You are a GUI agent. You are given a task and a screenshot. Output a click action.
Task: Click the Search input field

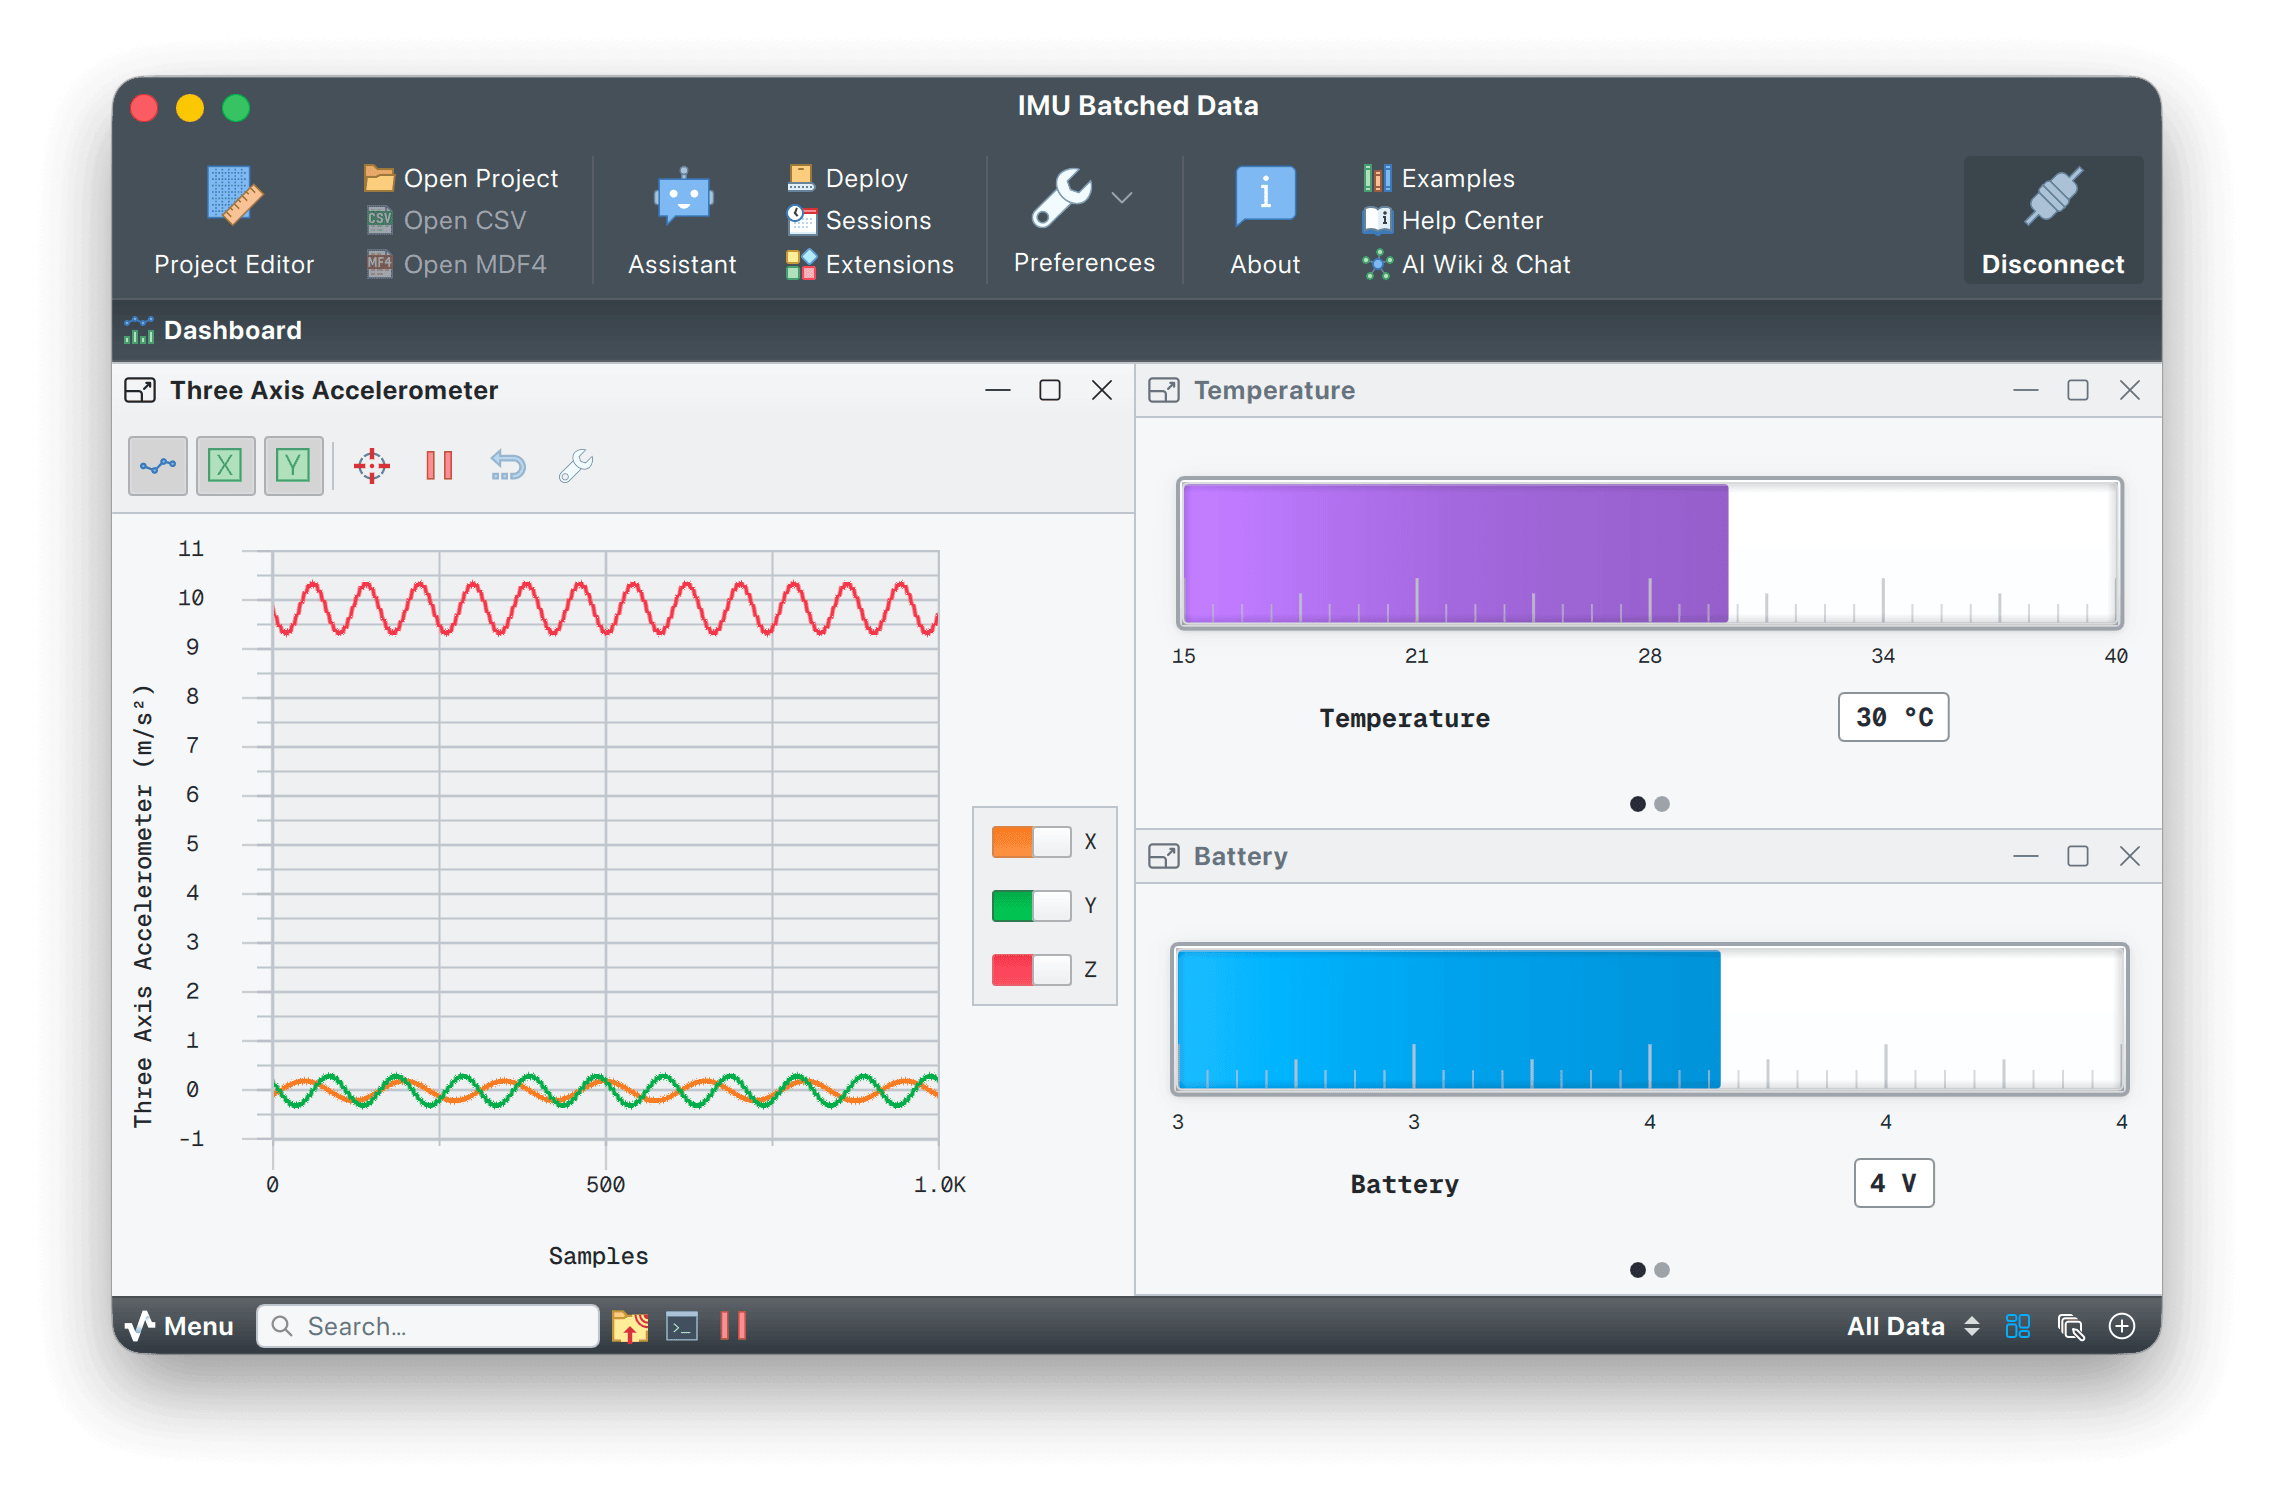click(428, 1326)
